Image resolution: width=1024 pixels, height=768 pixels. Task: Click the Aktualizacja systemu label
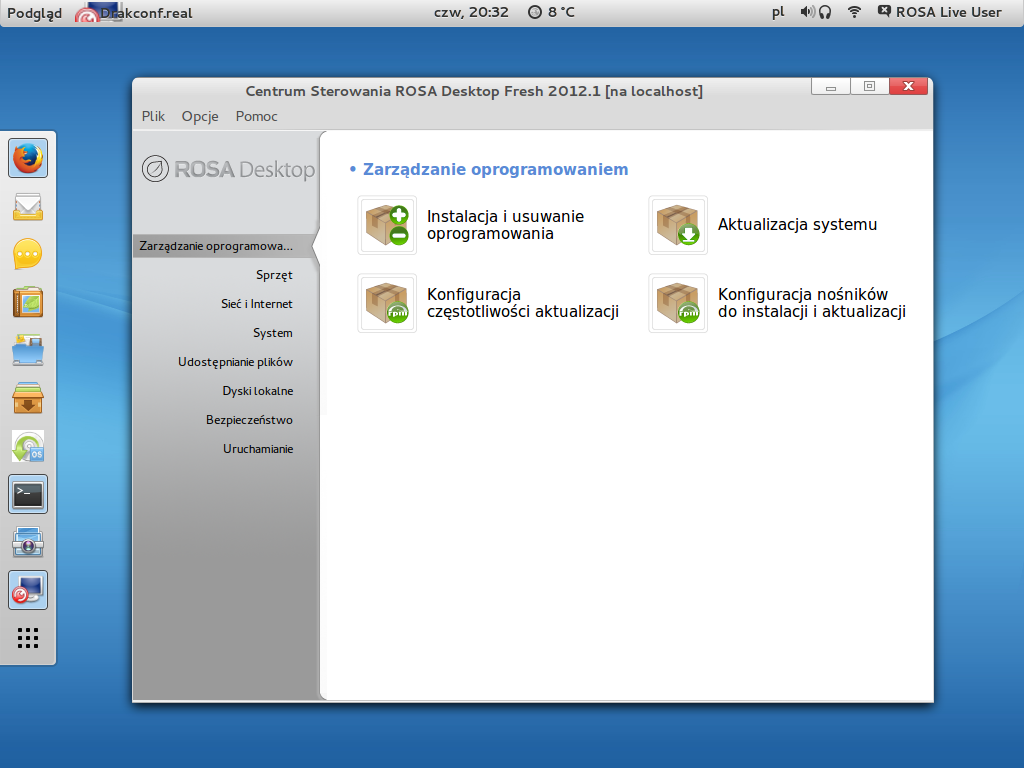[797, 225]
